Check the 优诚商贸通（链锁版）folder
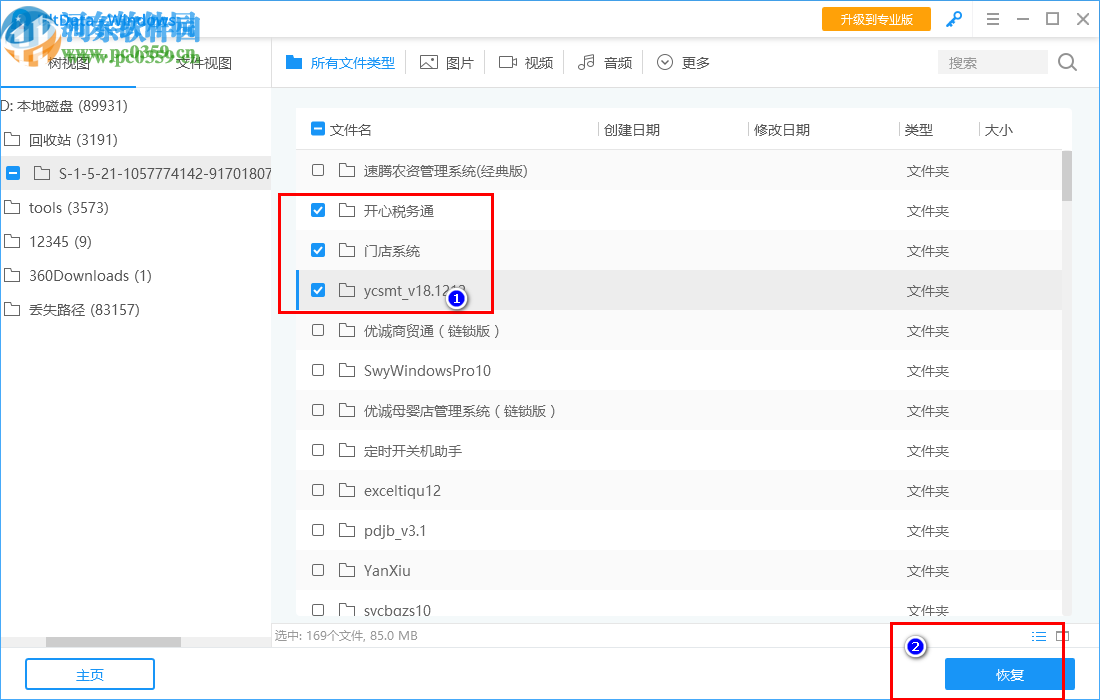This screenshot has width=1100, height=700. (318, 330)
